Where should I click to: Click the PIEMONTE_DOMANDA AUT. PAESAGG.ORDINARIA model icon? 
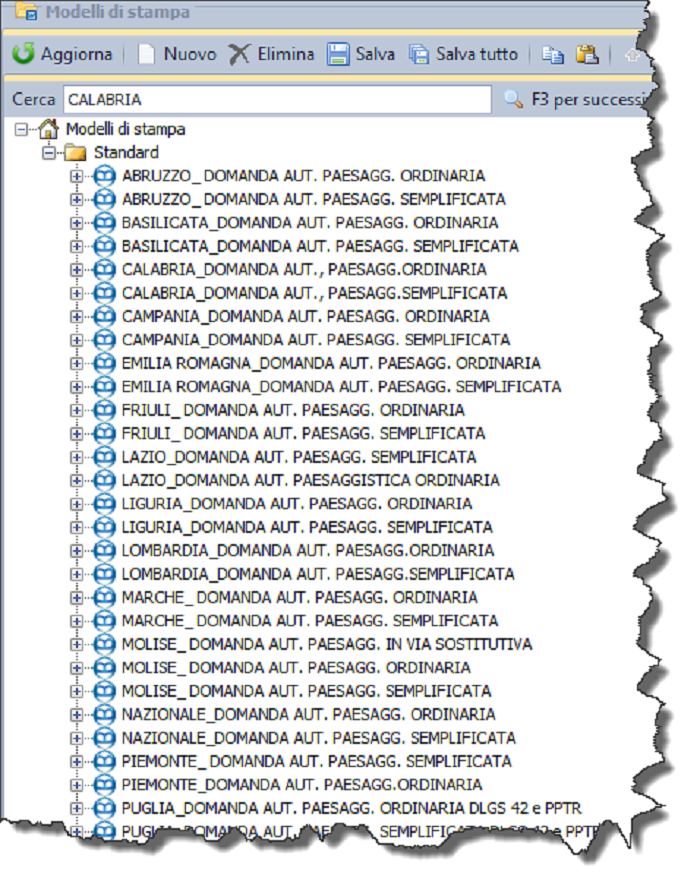pyautogui.click(x=105, y=784)
